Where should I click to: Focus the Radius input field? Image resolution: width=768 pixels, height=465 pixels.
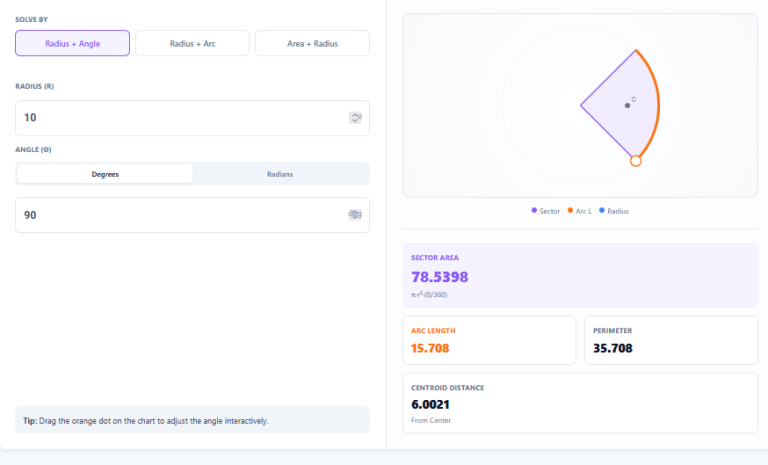[x=180, y=118]
